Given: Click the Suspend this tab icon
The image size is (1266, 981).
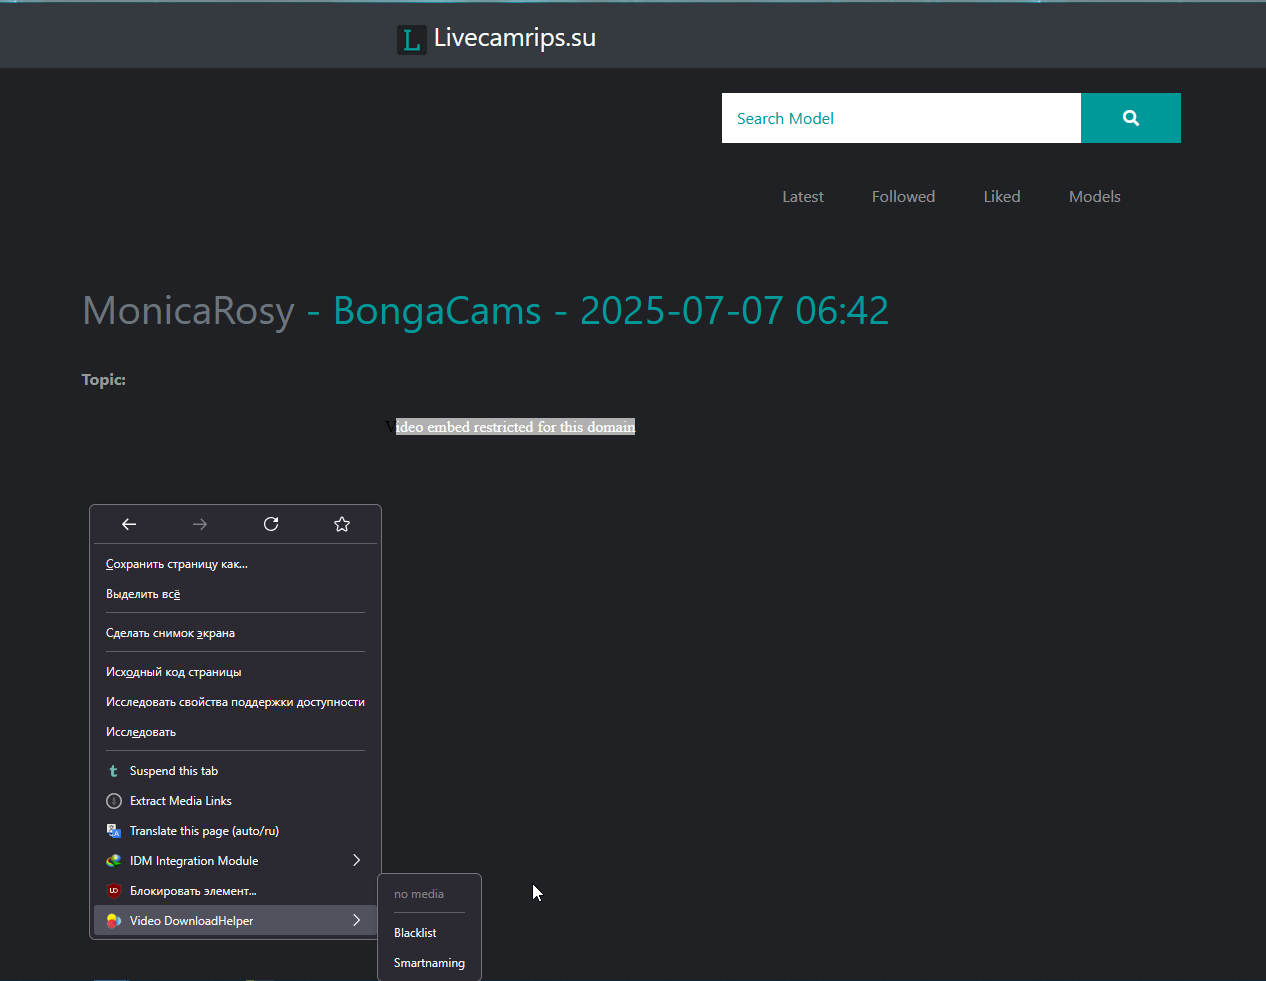Looking at the screenshot, I should [x=113, y=771].
